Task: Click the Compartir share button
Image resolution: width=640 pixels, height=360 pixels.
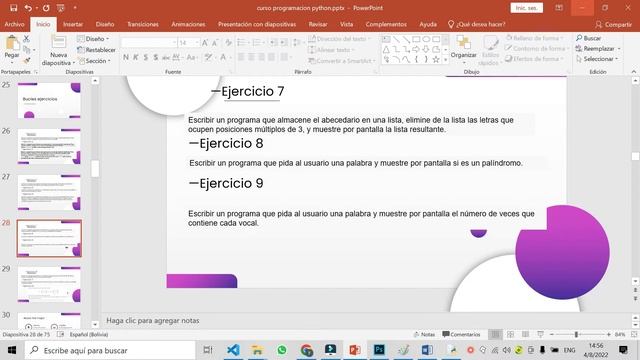Action: 613,24
